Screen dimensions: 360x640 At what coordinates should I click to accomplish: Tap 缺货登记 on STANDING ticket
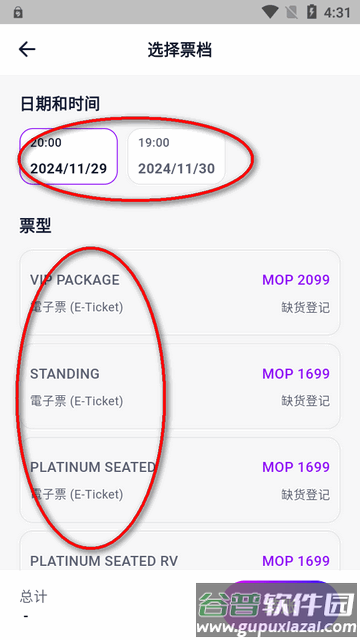(x=305, y=401)
